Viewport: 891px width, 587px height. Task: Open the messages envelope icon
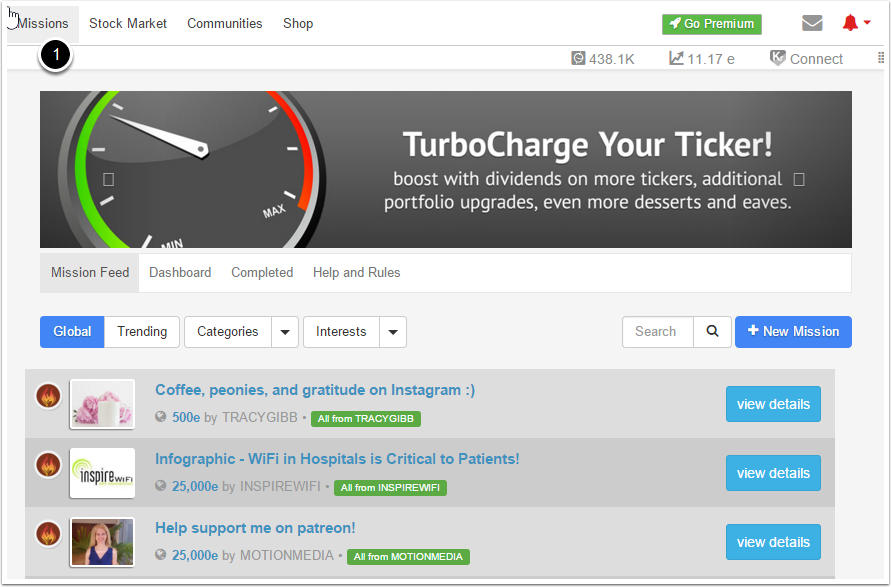[x=812, y=23]
